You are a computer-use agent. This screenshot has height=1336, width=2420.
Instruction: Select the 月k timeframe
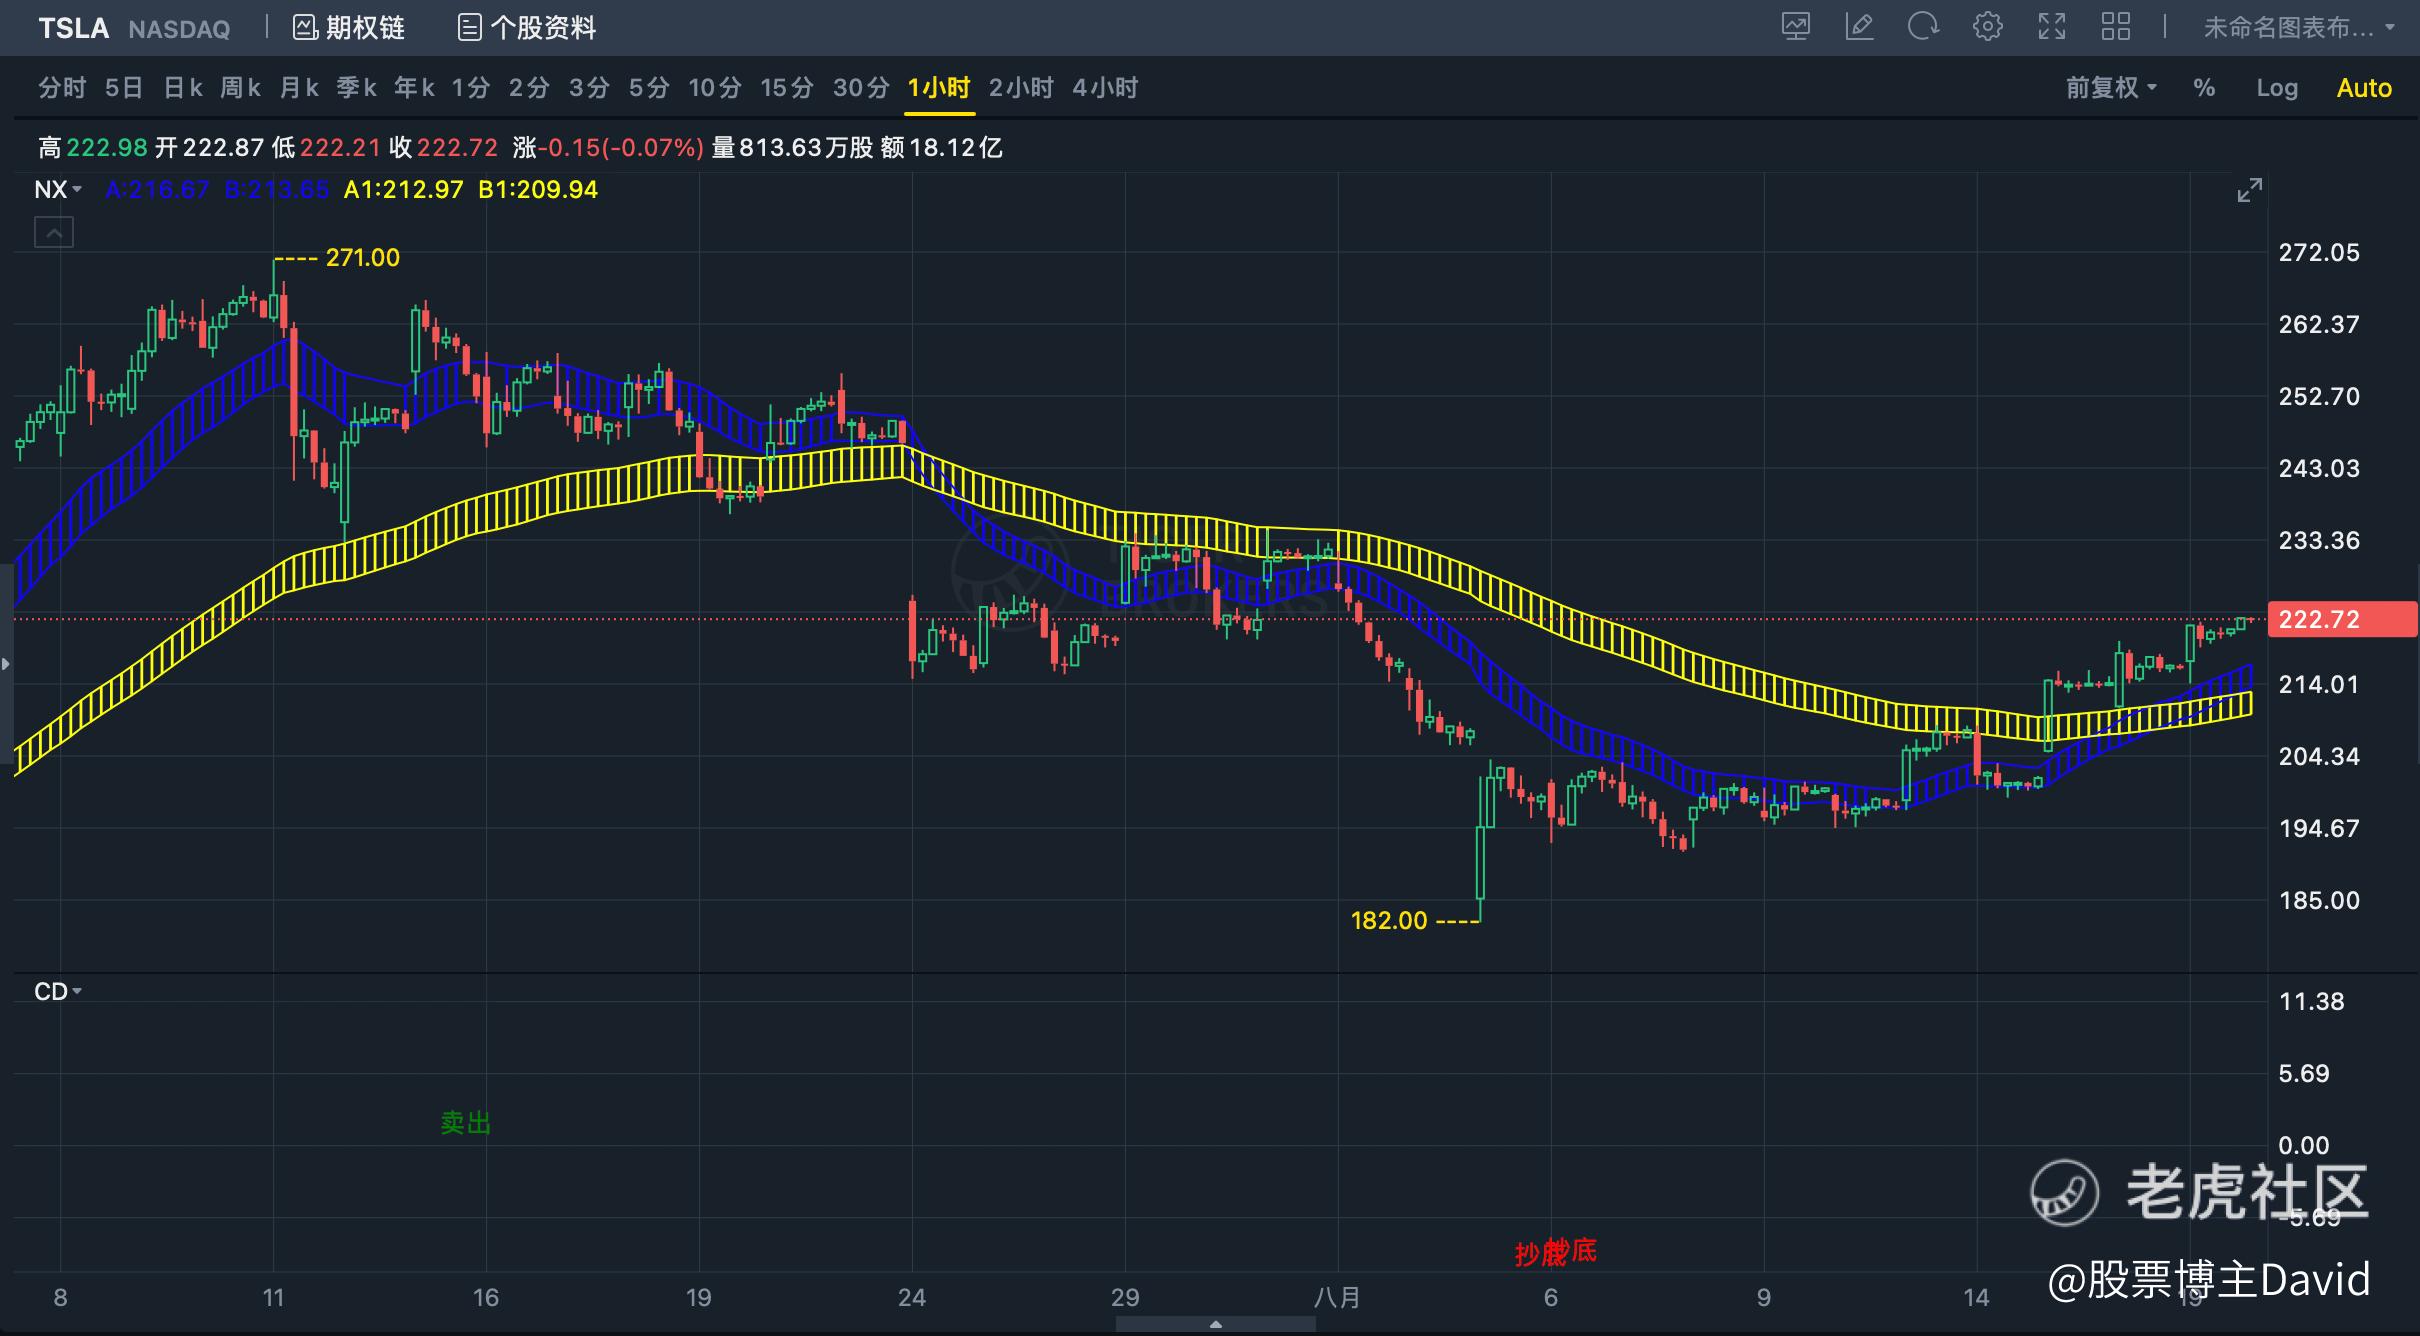click(298, 88)
